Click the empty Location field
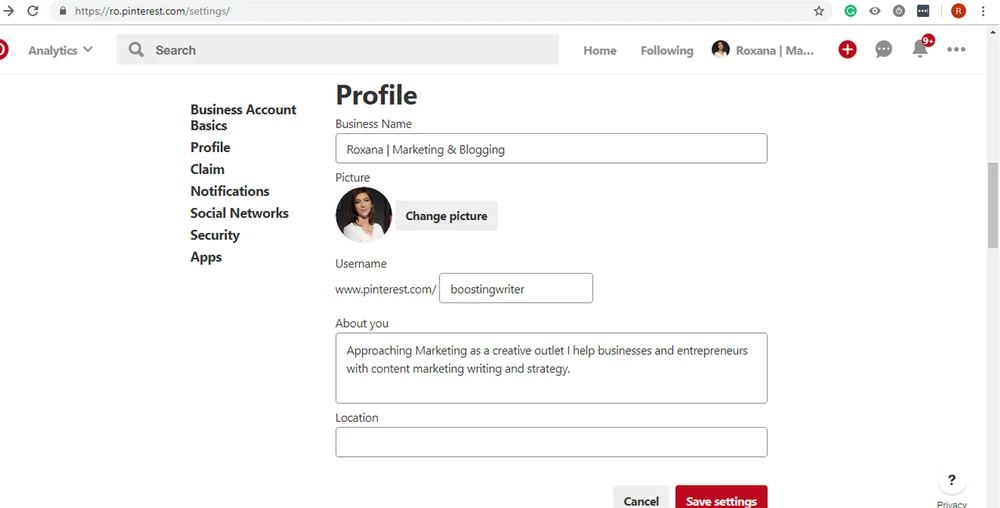Viewport: 1000px width, 508px height. coord(551,442)
